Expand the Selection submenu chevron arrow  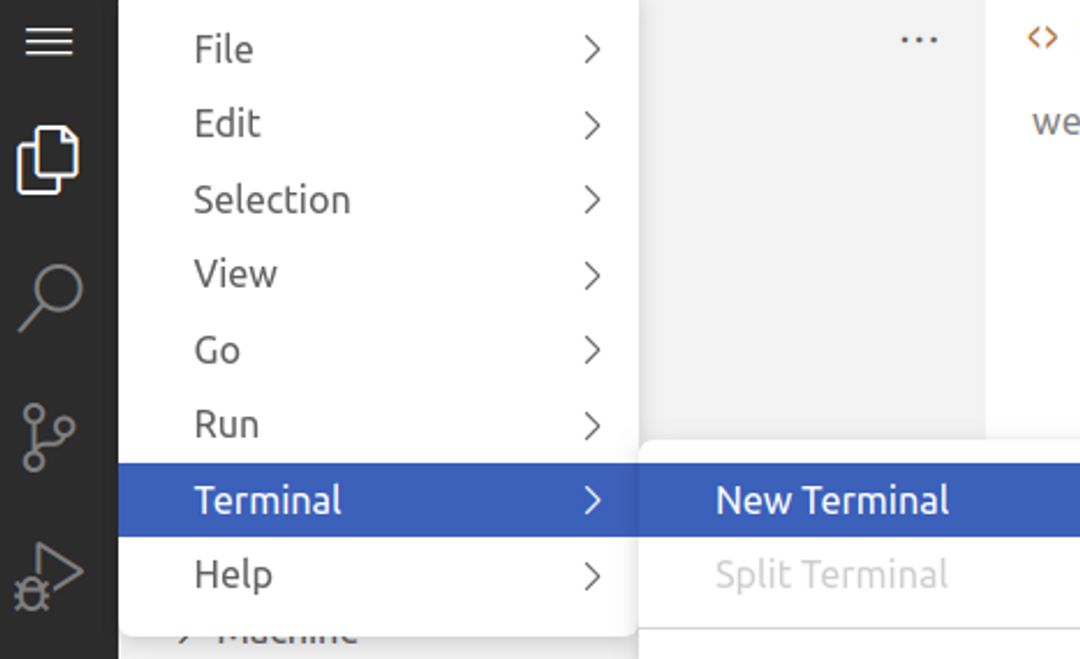(x=592, y=200)
